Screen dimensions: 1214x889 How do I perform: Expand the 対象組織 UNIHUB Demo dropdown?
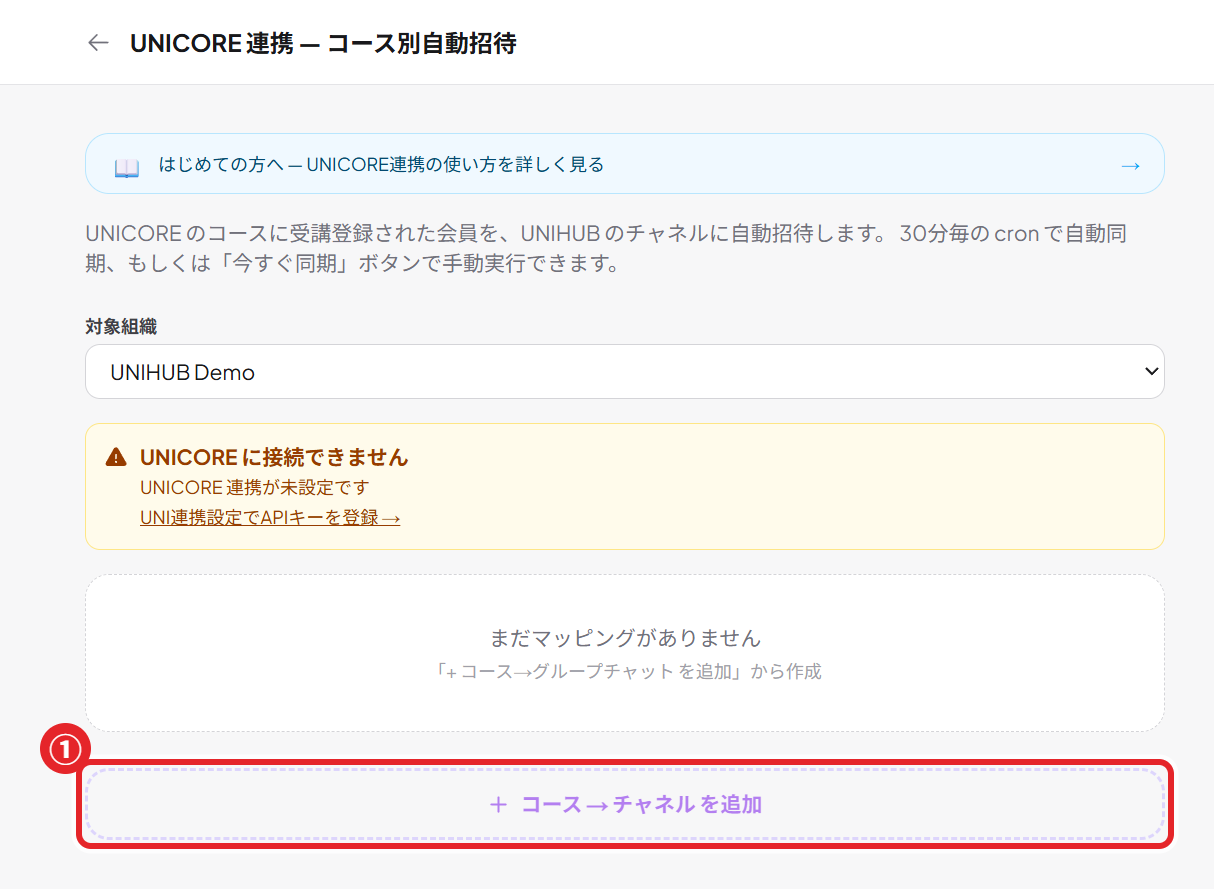point(625,372)
